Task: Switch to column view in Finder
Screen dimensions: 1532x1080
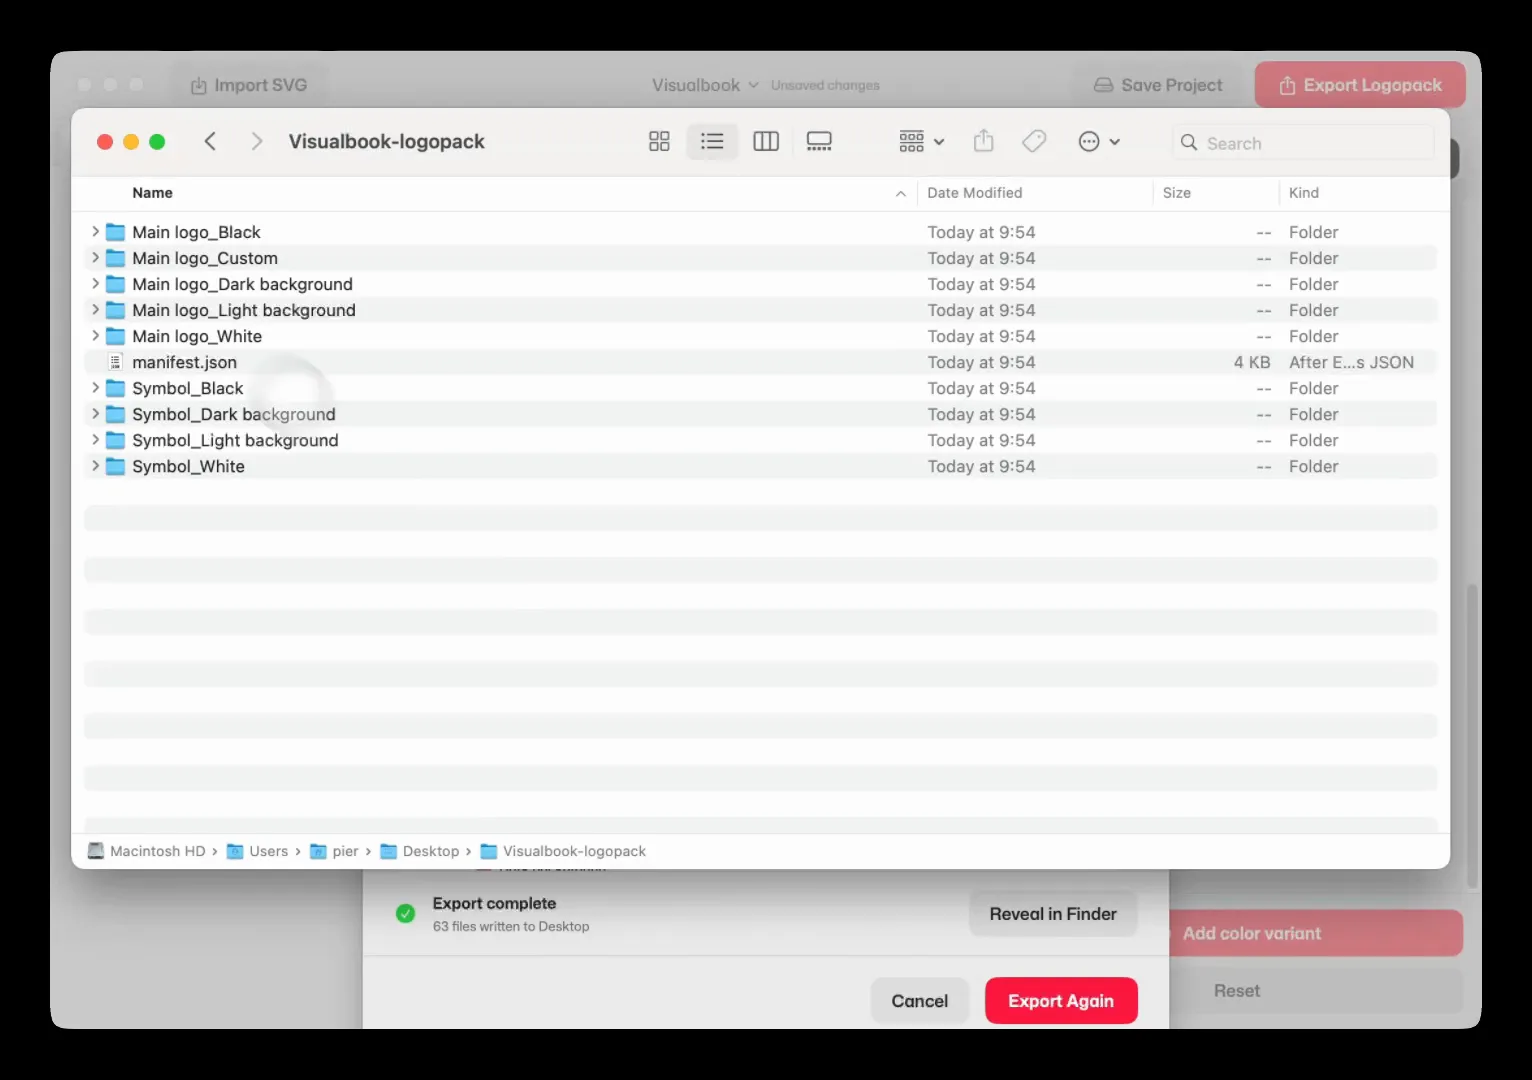Action: (x=766, y=142)
